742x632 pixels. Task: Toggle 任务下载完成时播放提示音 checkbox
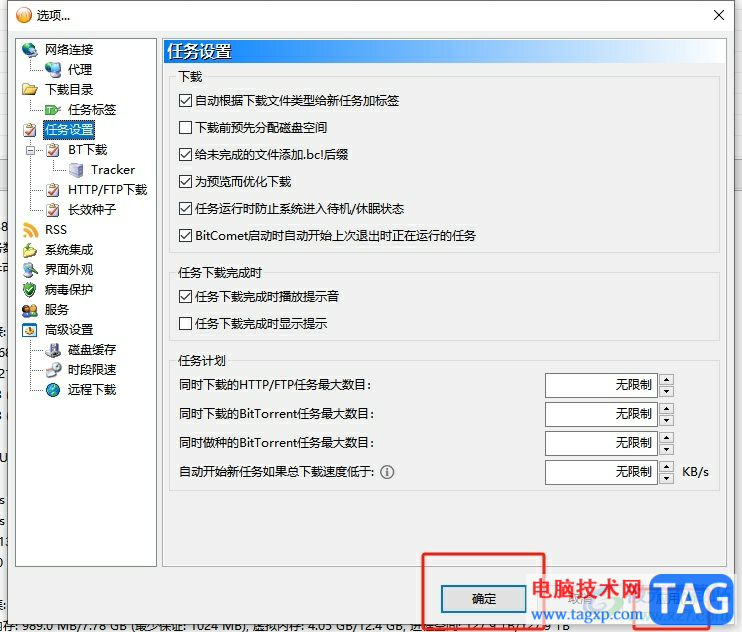point(186,297)
